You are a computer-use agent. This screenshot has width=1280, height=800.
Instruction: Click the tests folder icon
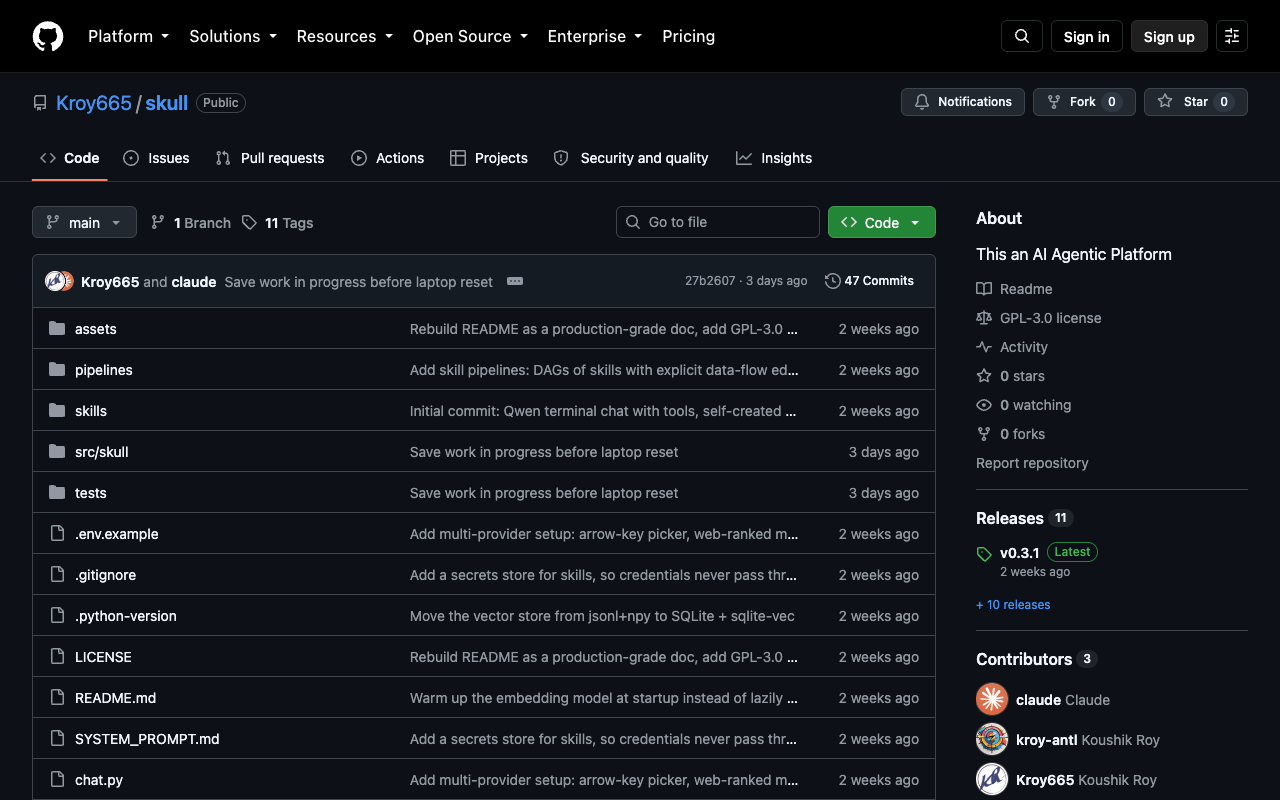pos(57,493)
